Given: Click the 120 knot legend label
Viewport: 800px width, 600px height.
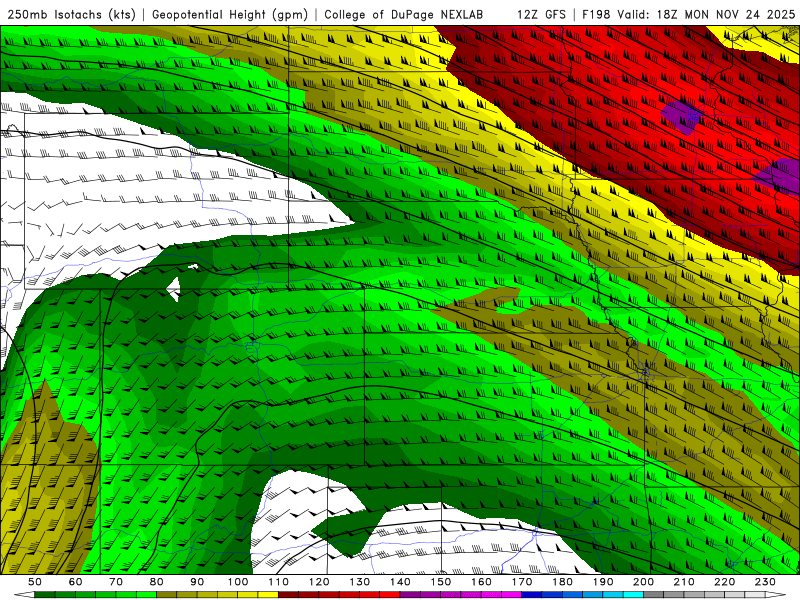Looking at the screenshot, I should (x=319, y=582).
